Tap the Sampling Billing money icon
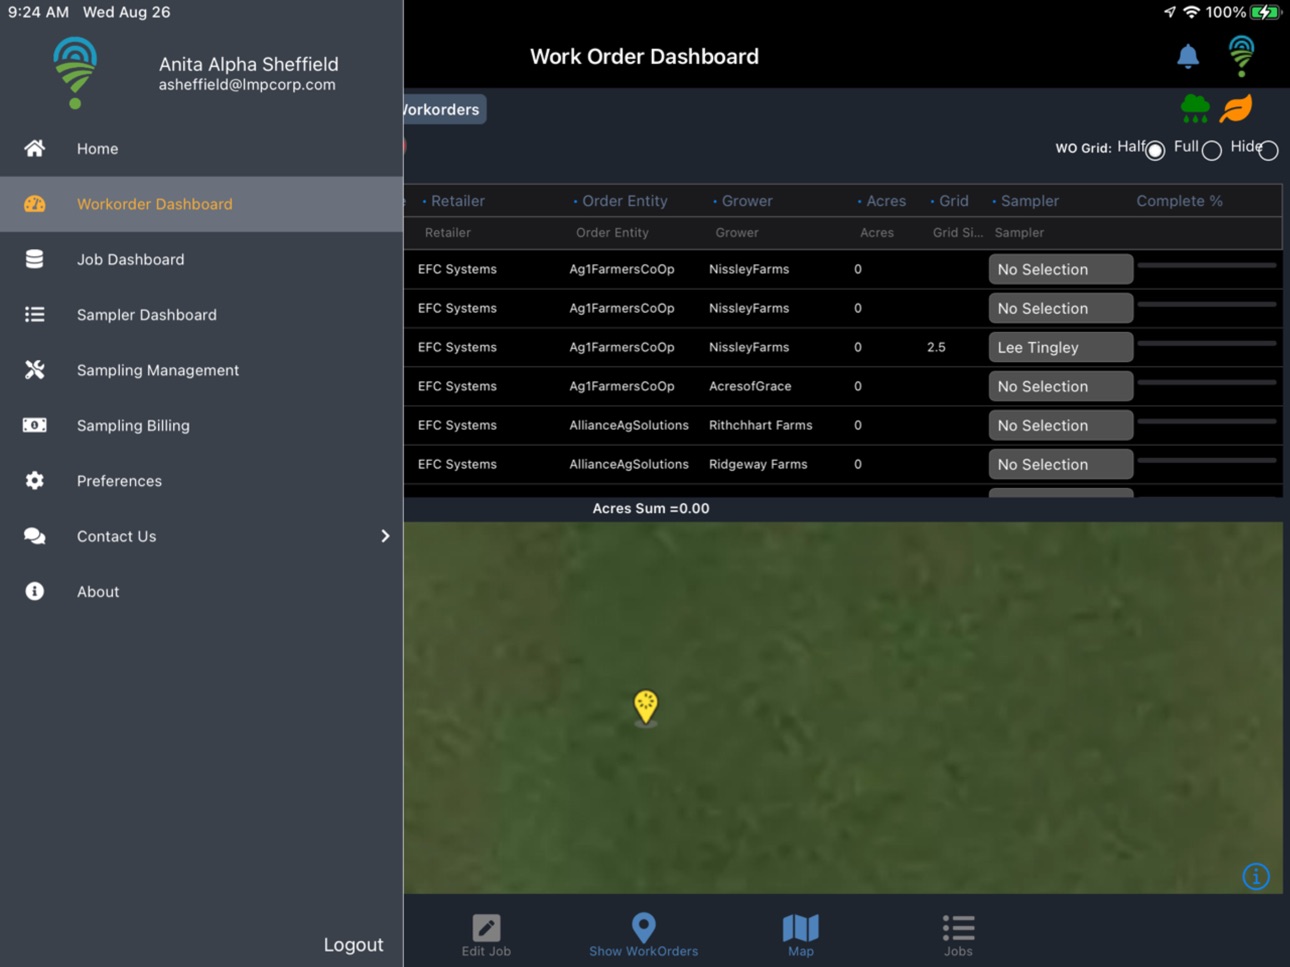The height and width of the screenshot is (967, 1290). (x=34, y=425)
